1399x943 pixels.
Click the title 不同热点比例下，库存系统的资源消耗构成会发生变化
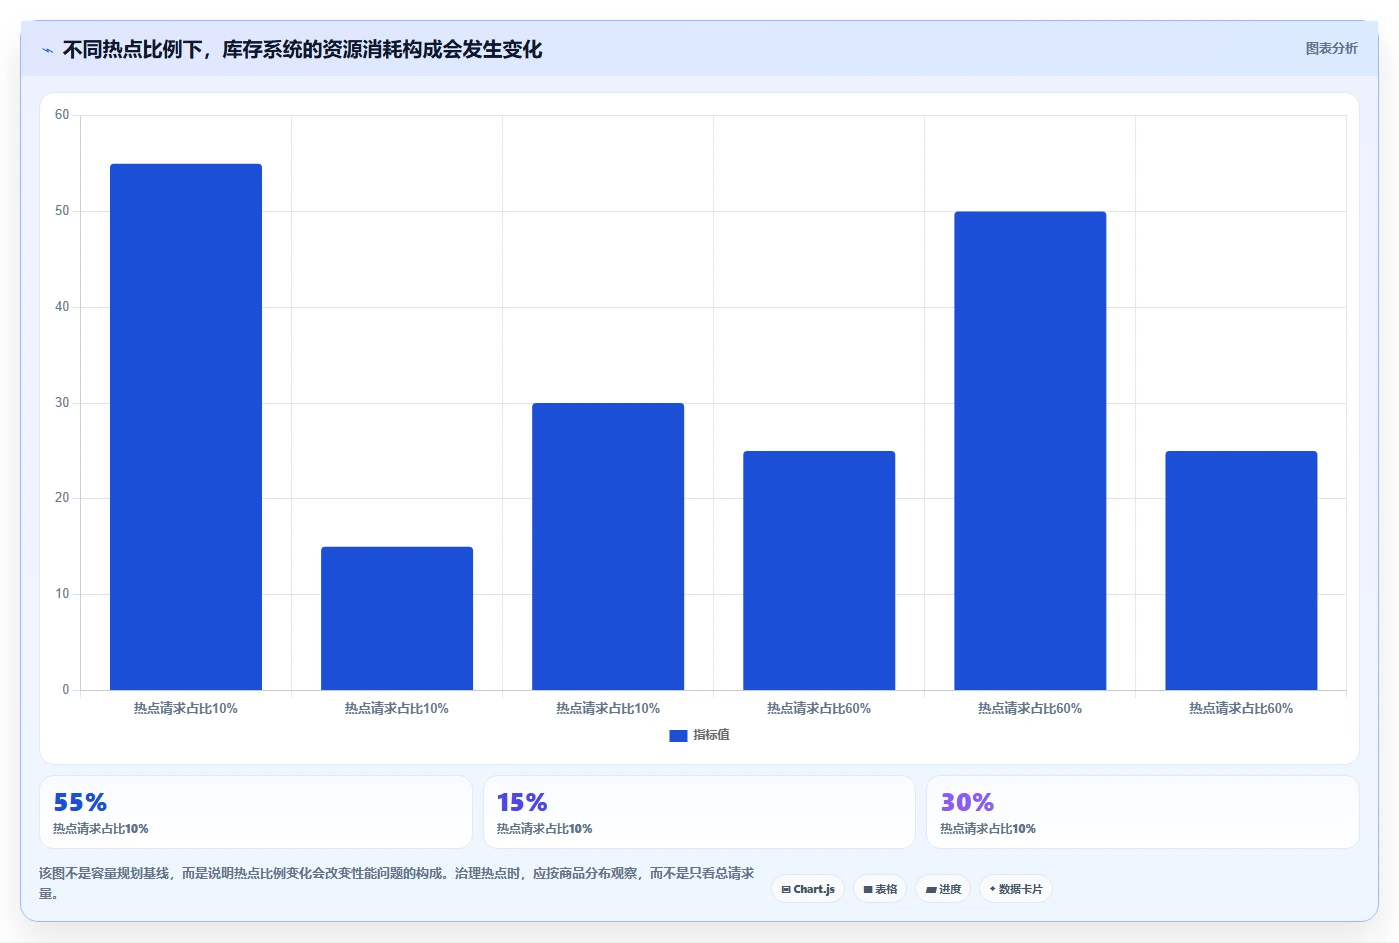pos(302,49)
